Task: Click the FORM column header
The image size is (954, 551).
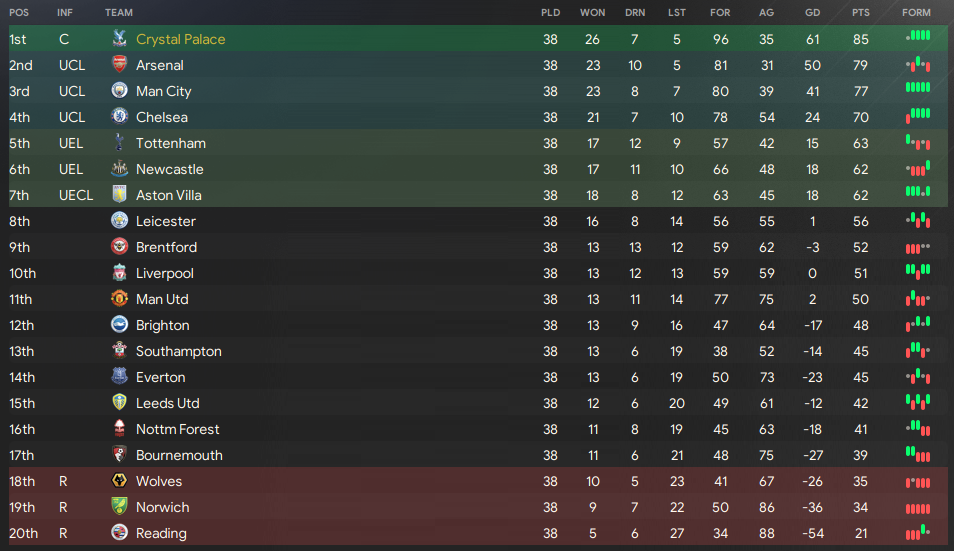Action: click(916, 12)
